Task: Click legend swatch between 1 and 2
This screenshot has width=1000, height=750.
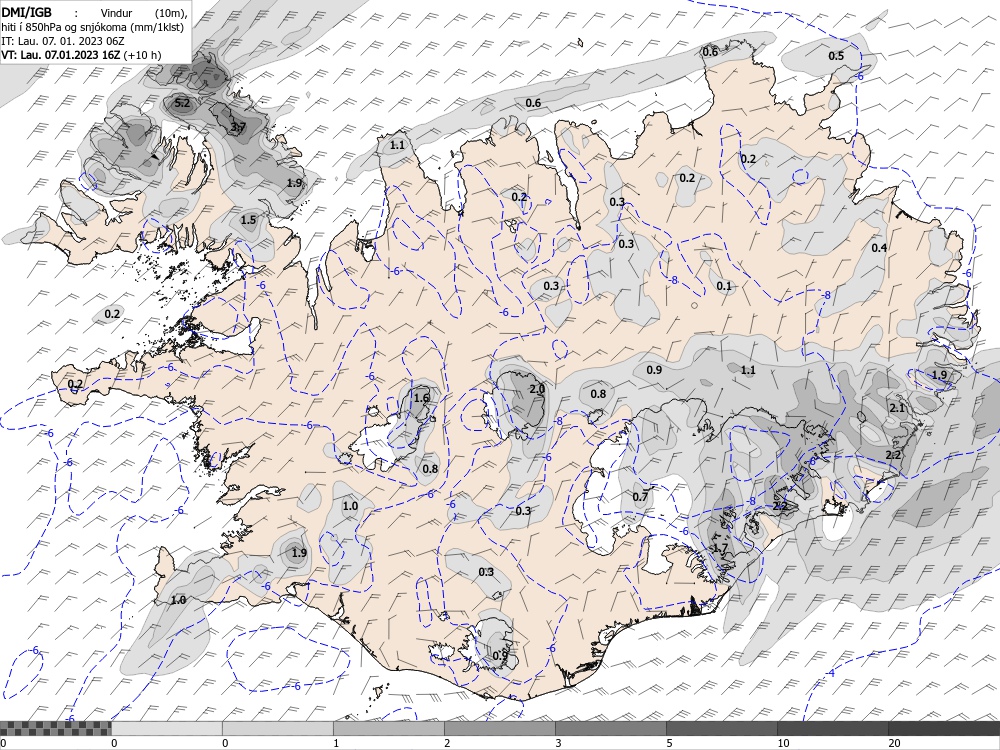Action: [388, 728]
